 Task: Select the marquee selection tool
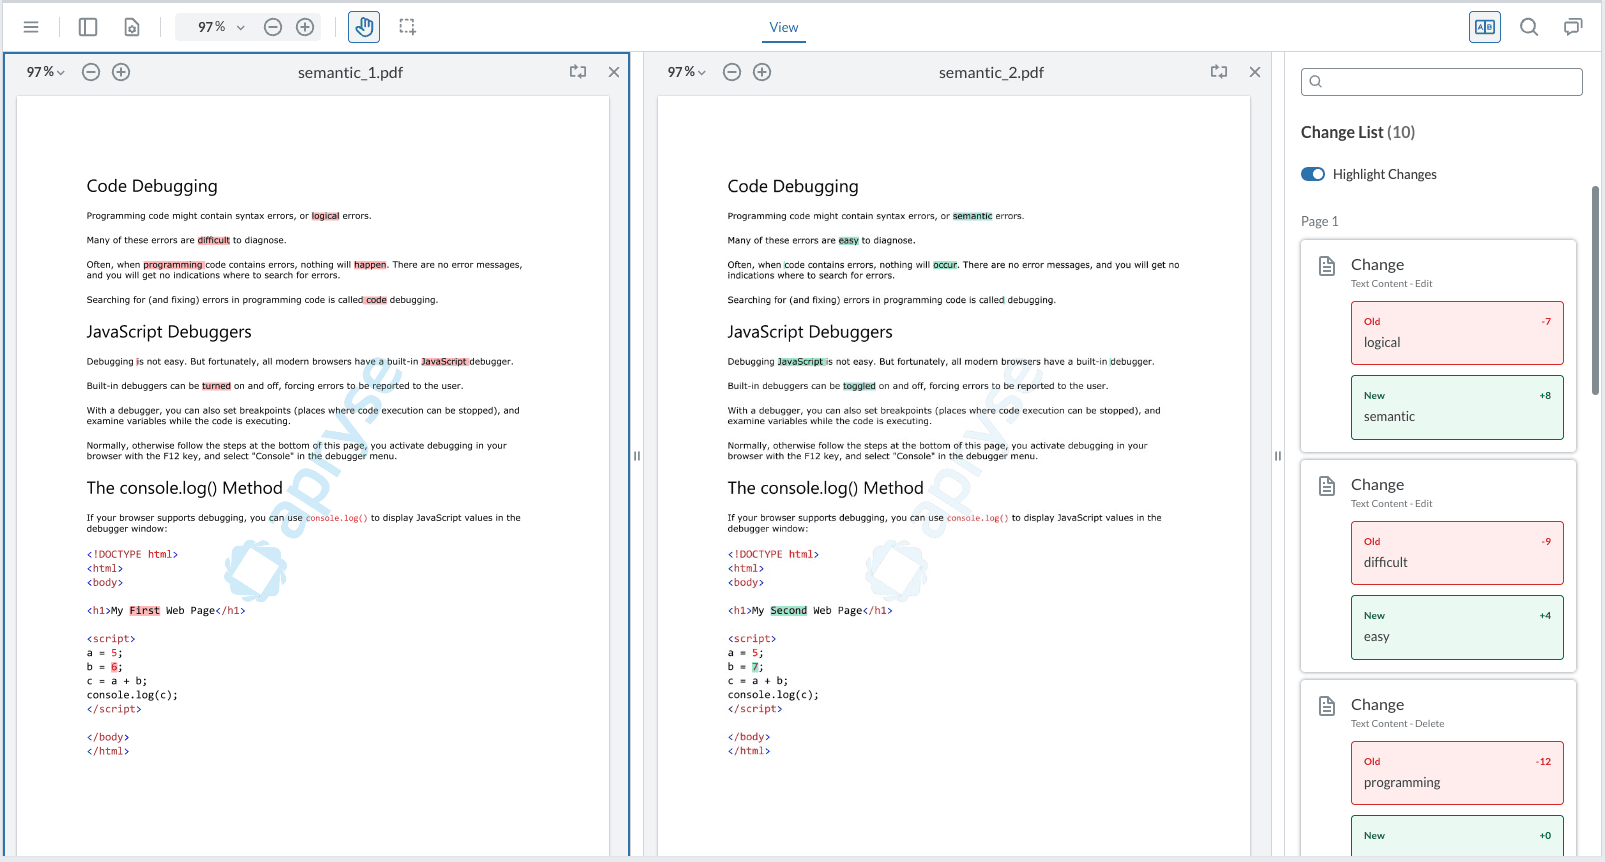[x=407, y=27]
